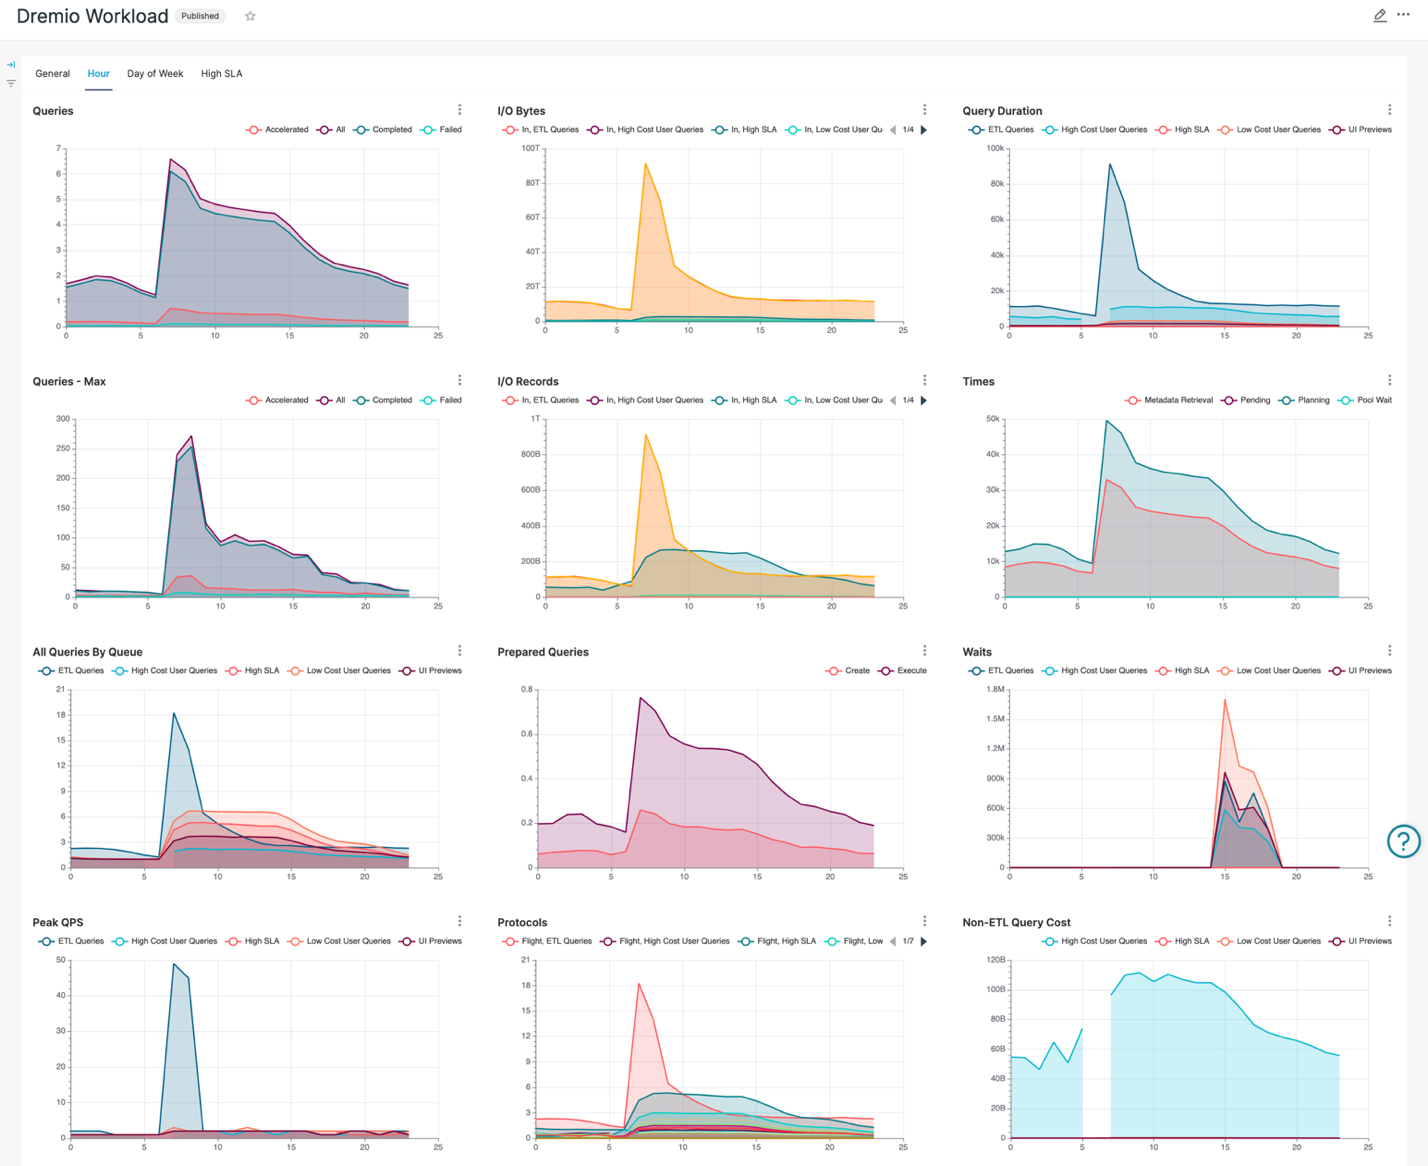Open the Non-ETL Query Cost options menu

tap(1389, 921)
